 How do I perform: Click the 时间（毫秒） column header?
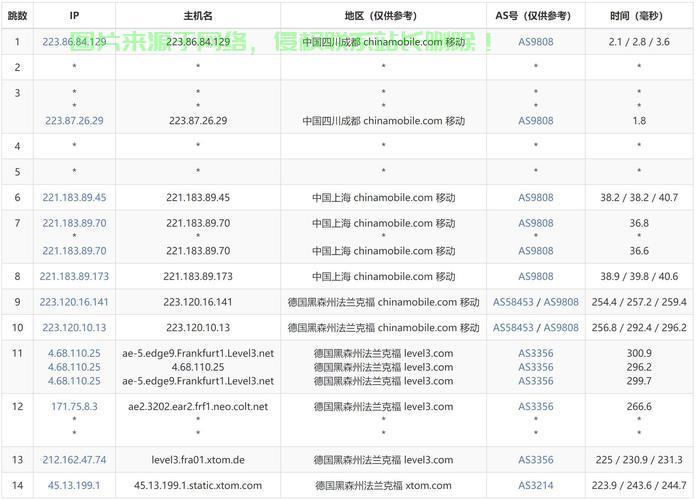639,16
